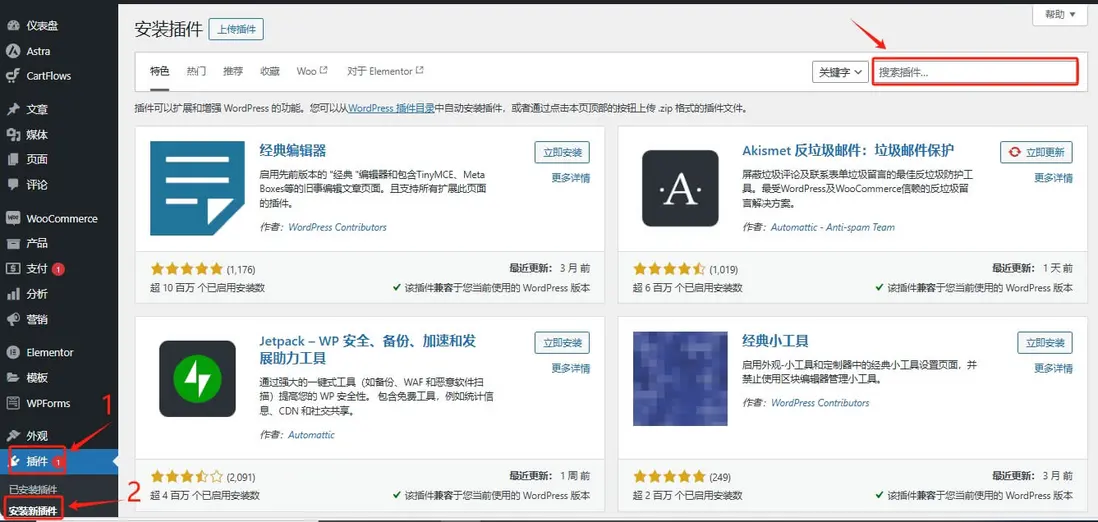The image size is (1098, 522).
Task: Click the 媒体 media icon in sidebar
Action: pyautogui.click(x=13, y=134)
